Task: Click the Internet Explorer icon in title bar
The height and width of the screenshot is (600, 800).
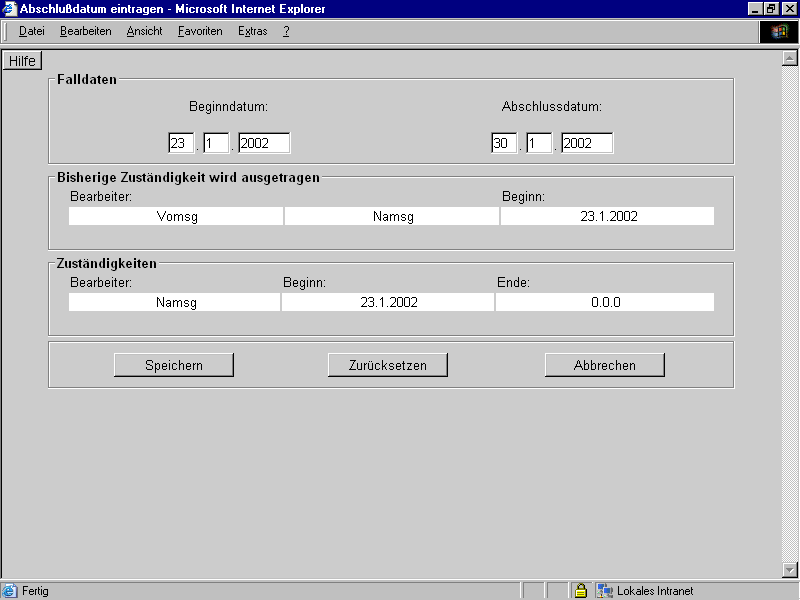Action: tap(10, 9)
